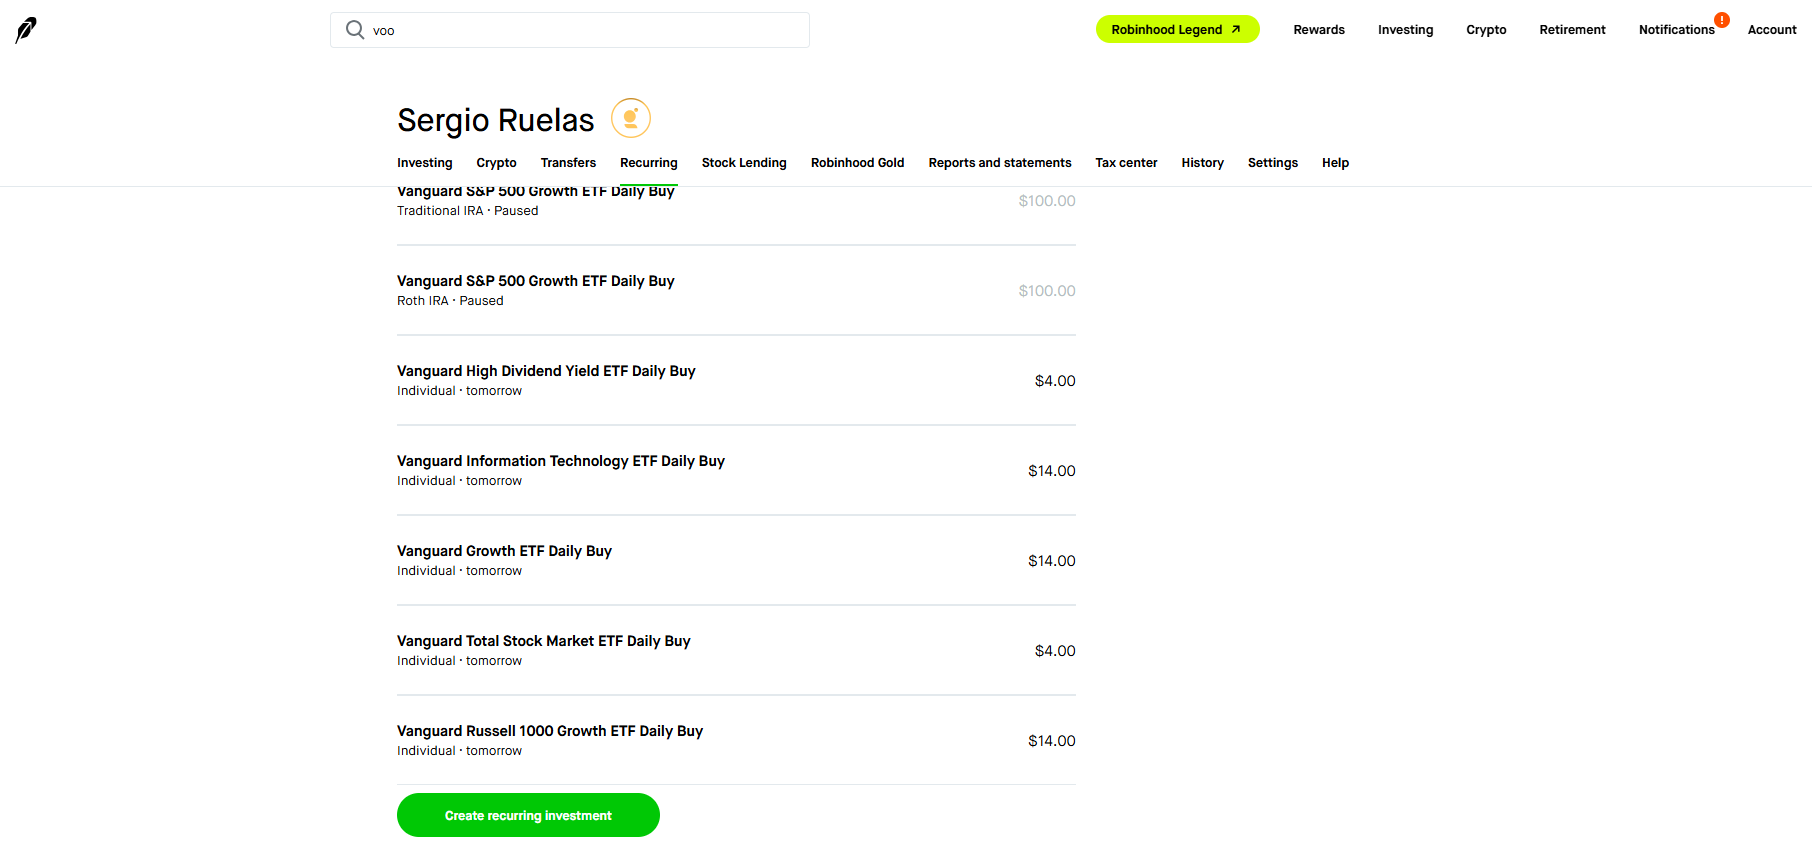Open Vanguard Growth ETF Daily Buy
This screenshot has height=866, width=1812.
tap(736, 560)
